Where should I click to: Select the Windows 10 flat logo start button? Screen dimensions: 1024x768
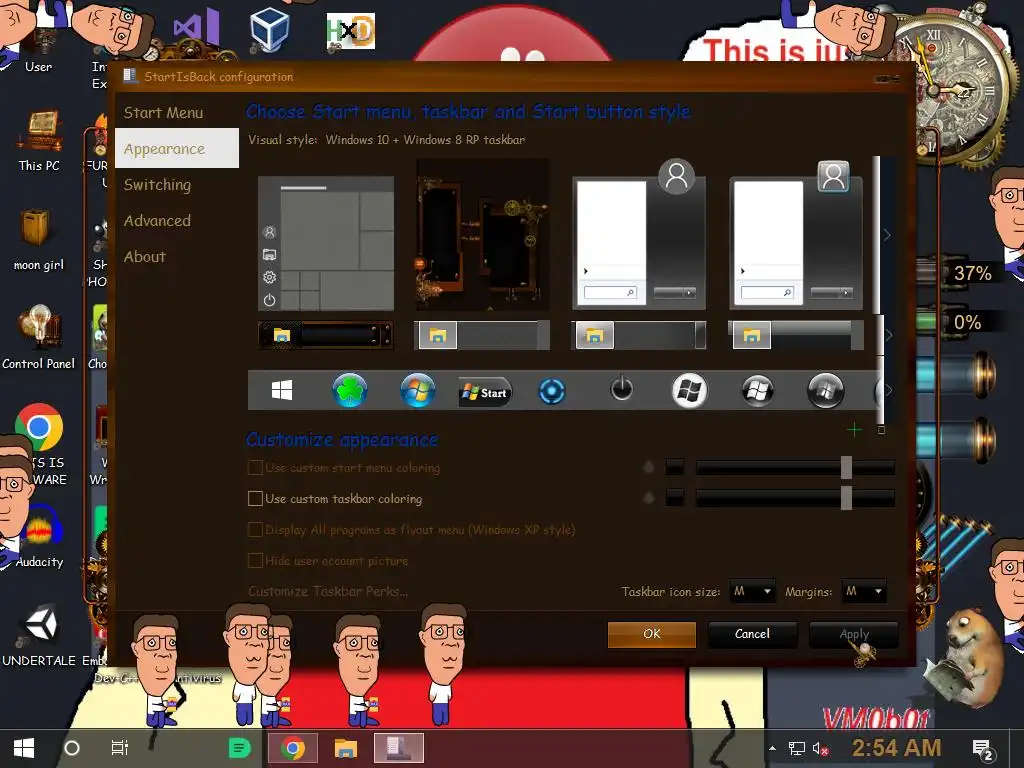(x=281, y=391)
